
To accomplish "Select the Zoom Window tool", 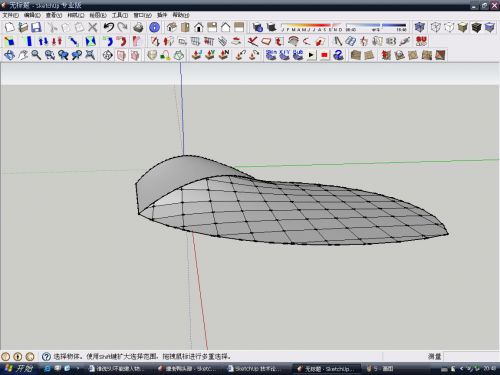I will (x=50, y=55).
